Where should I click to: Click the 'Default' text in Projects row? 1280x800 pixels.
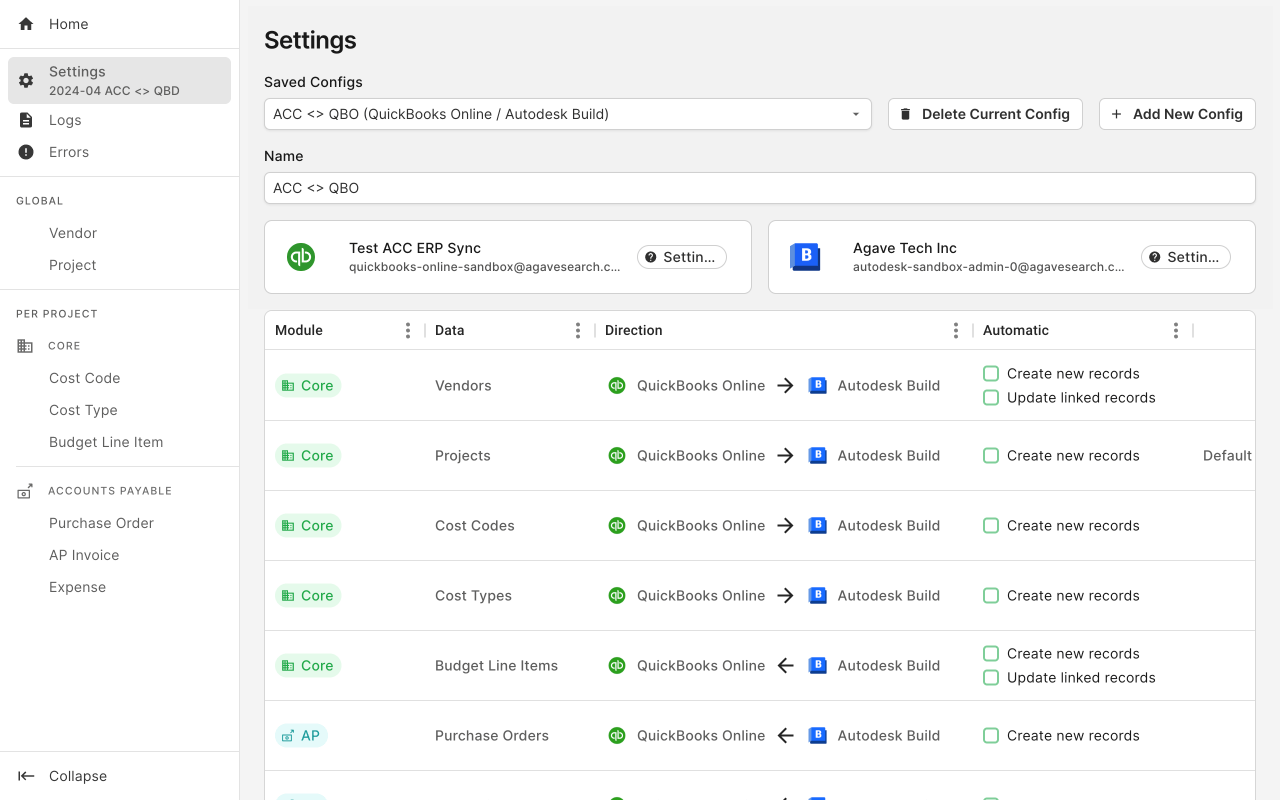(1227, 455)
